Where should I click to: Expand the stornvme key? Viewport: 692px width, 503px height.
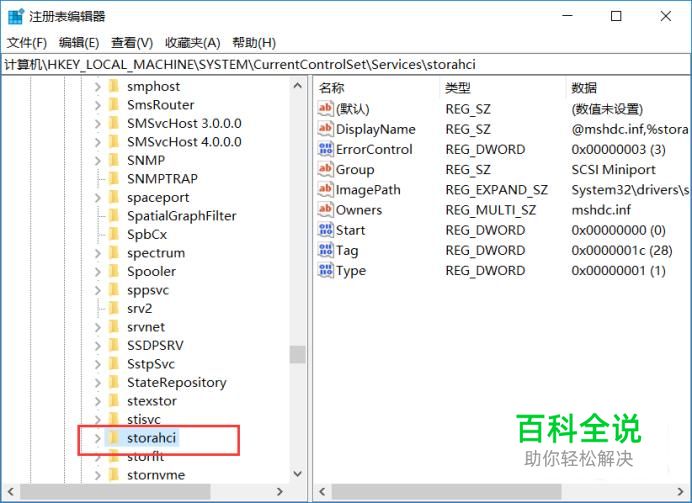pyautogui.click(x=98, y=475)
